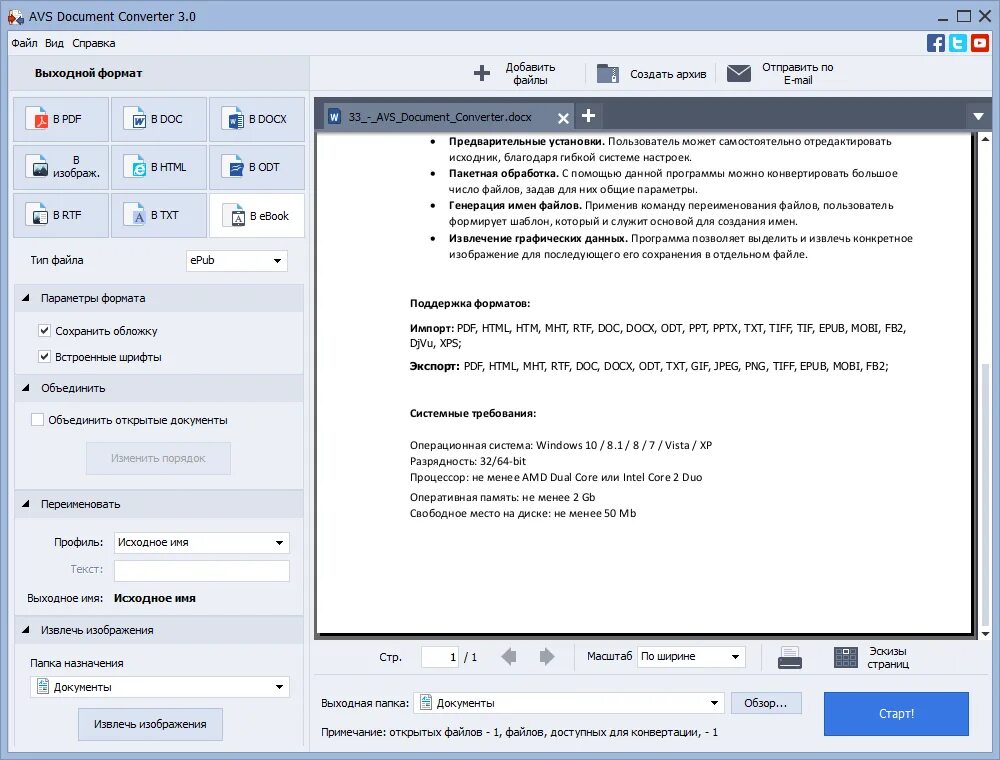The width and height of the screenshot is (1000, 760).
Task: Click the 'Отправить по E-mail' label
Action: tap(798, 73)
